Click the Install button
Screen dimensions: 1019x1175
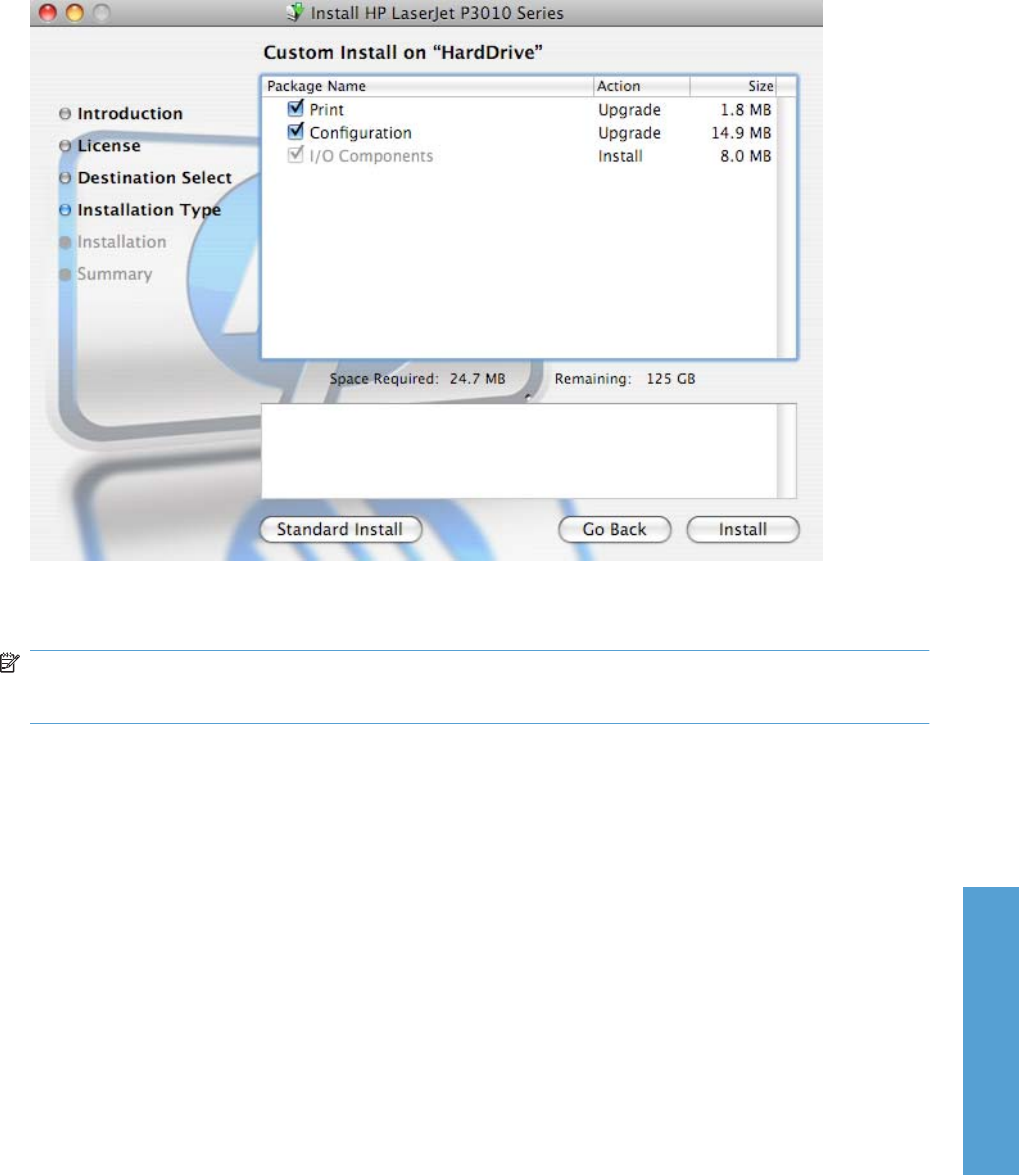743,529
